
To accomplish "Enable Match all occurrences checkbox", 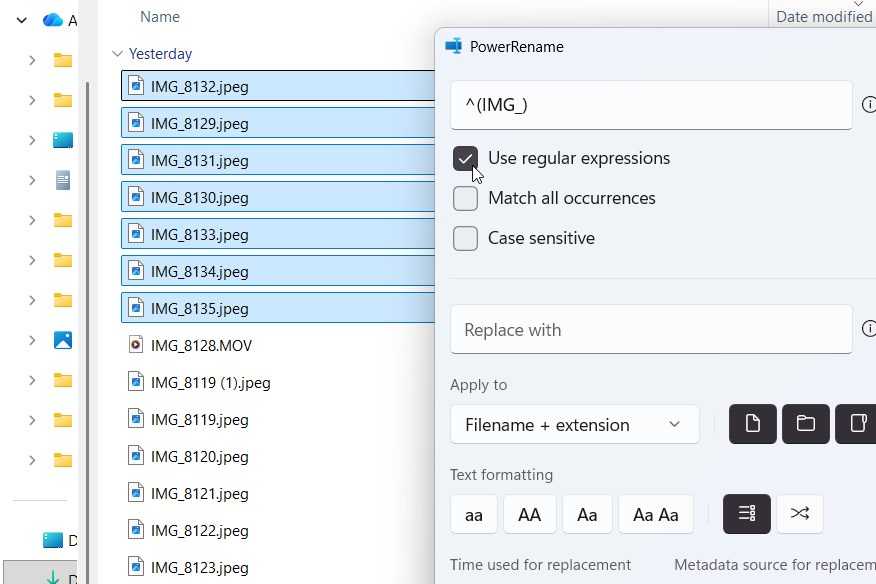I will click(x=465, y=198).
